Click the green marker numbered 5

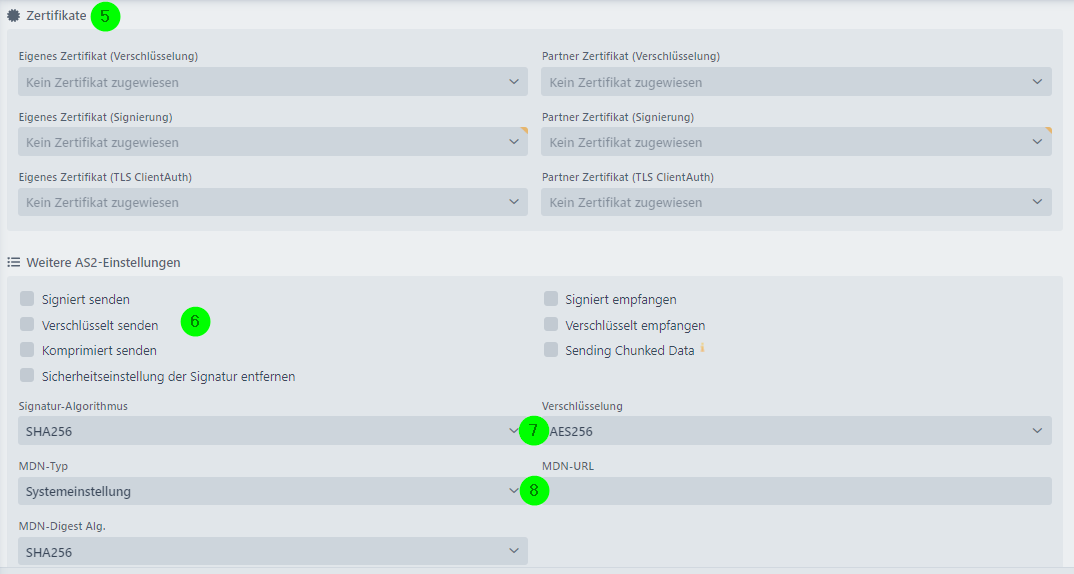point(105,16)
